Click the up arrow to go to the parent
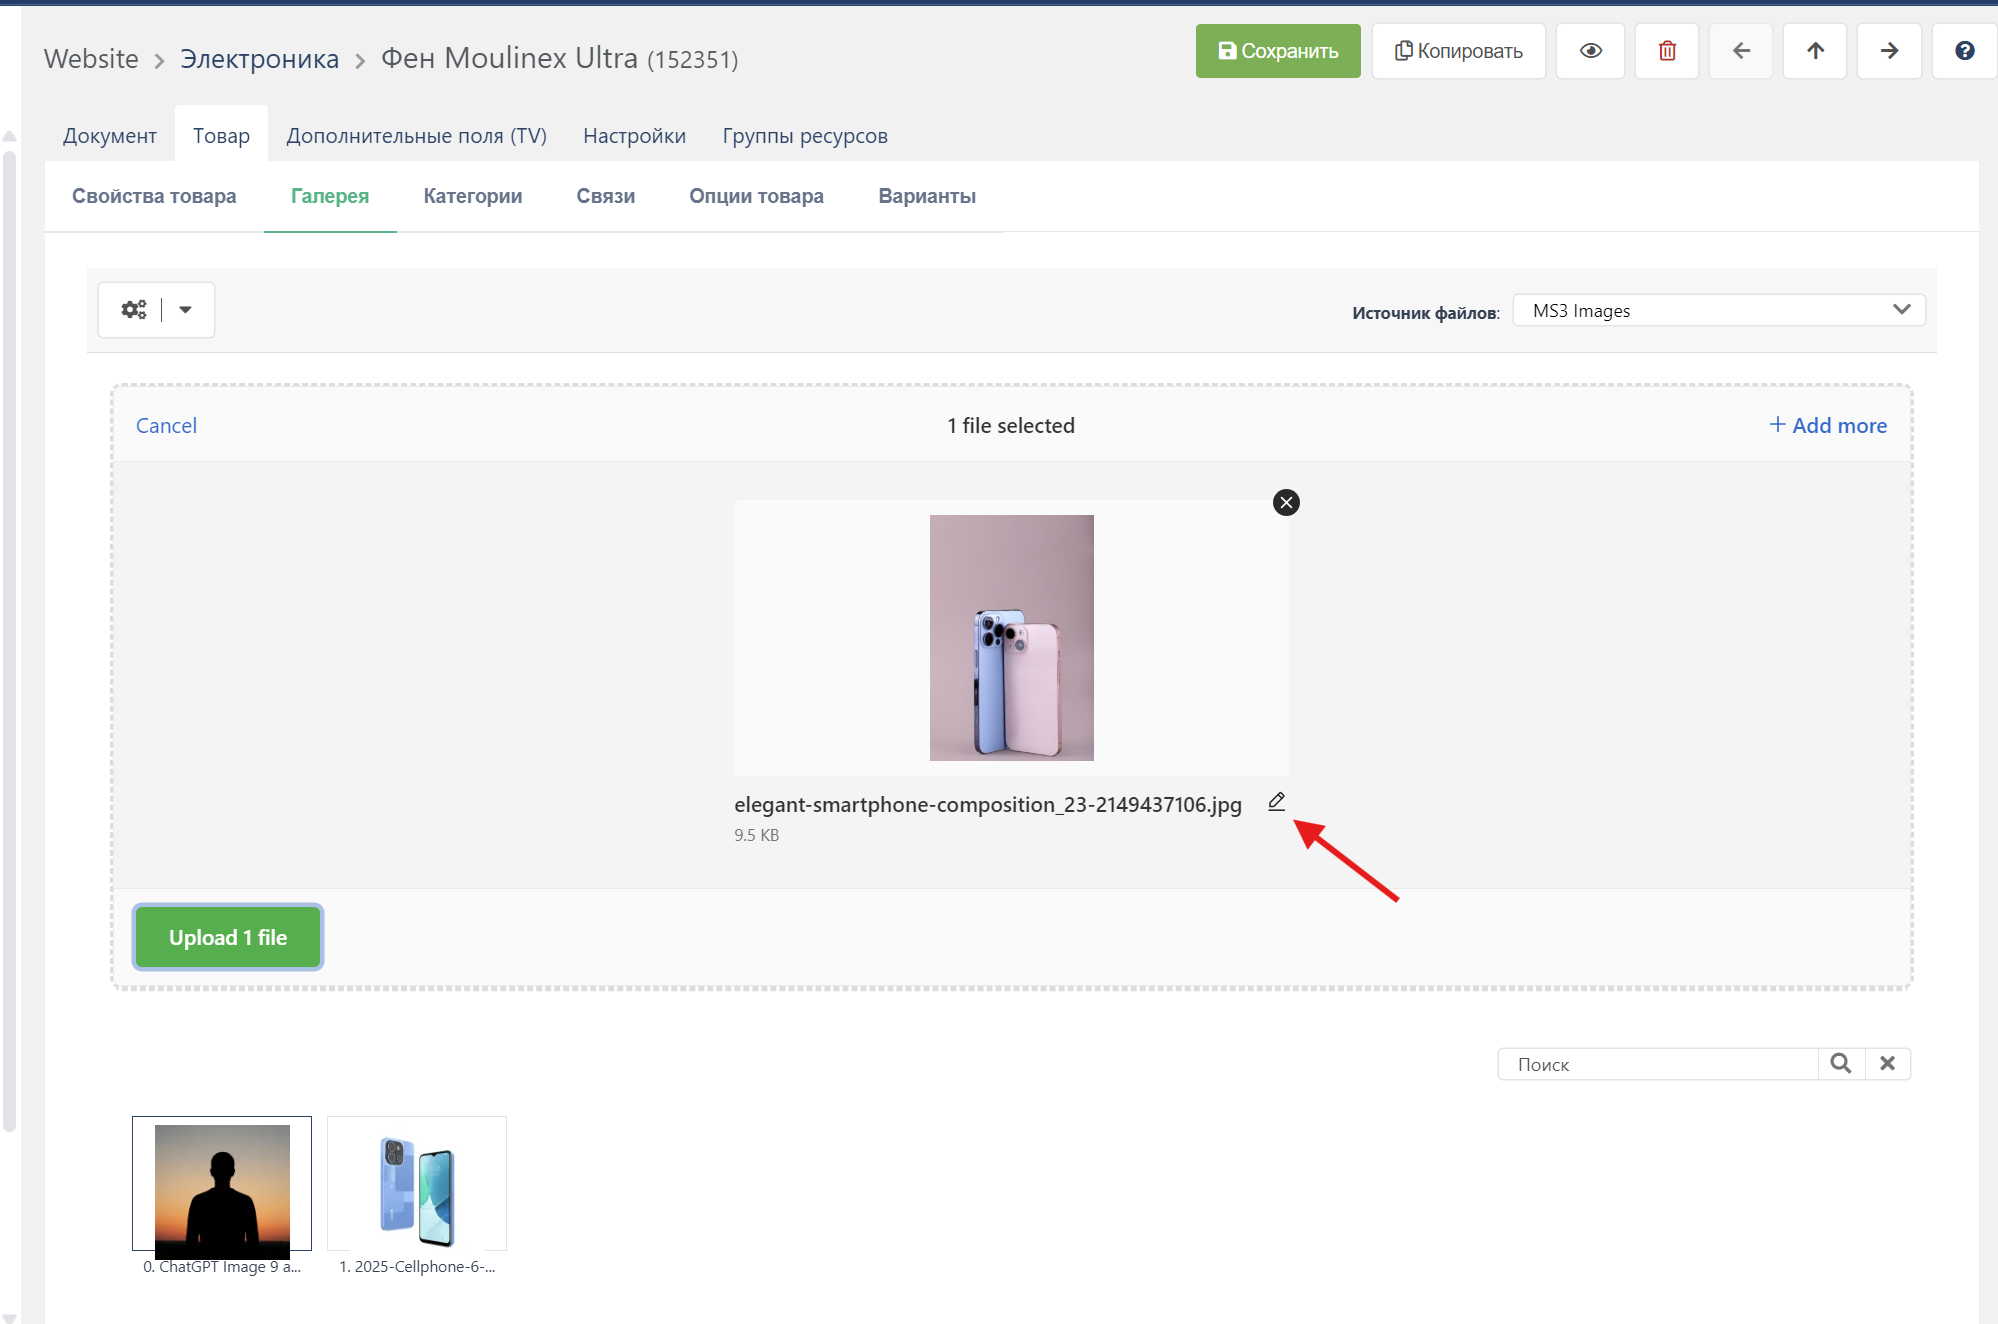Image resolution: width=1998 pixels, height=1324 pixels. 1815,51
